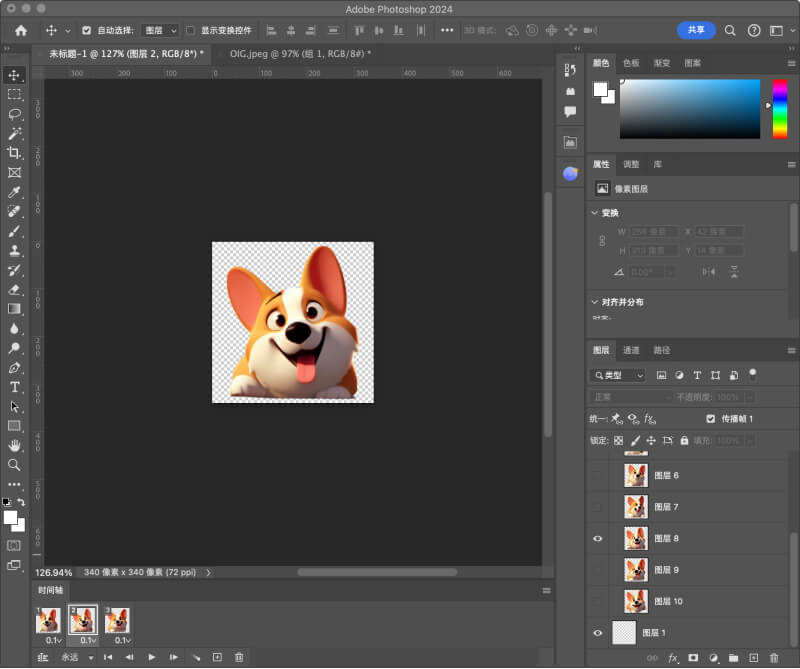Select the Crop tool
The height and width of the screenshot is (669, 800).
click(x=14, y=152)
